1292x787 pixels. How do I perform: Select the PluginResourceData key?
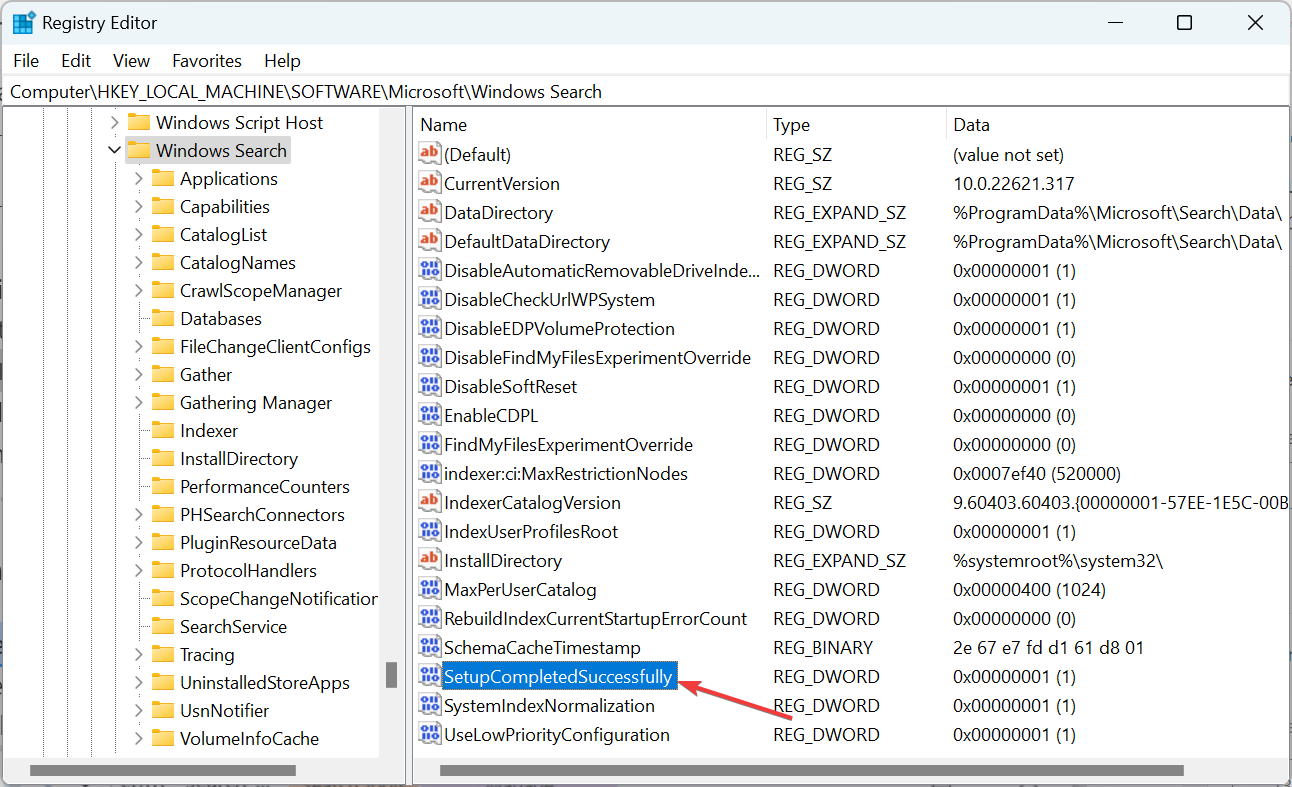[258, 542]
